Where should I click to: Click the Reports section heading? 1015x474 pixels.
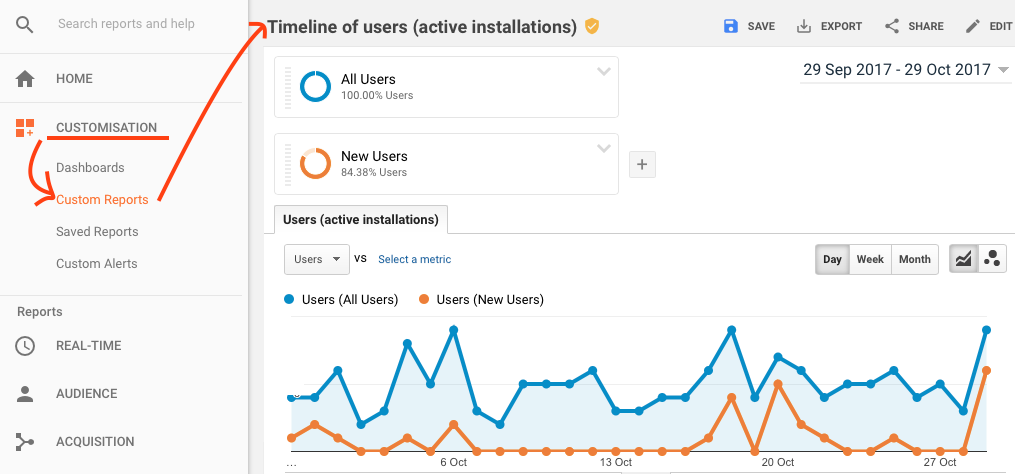pyautogui.click(x=39, y=311)
